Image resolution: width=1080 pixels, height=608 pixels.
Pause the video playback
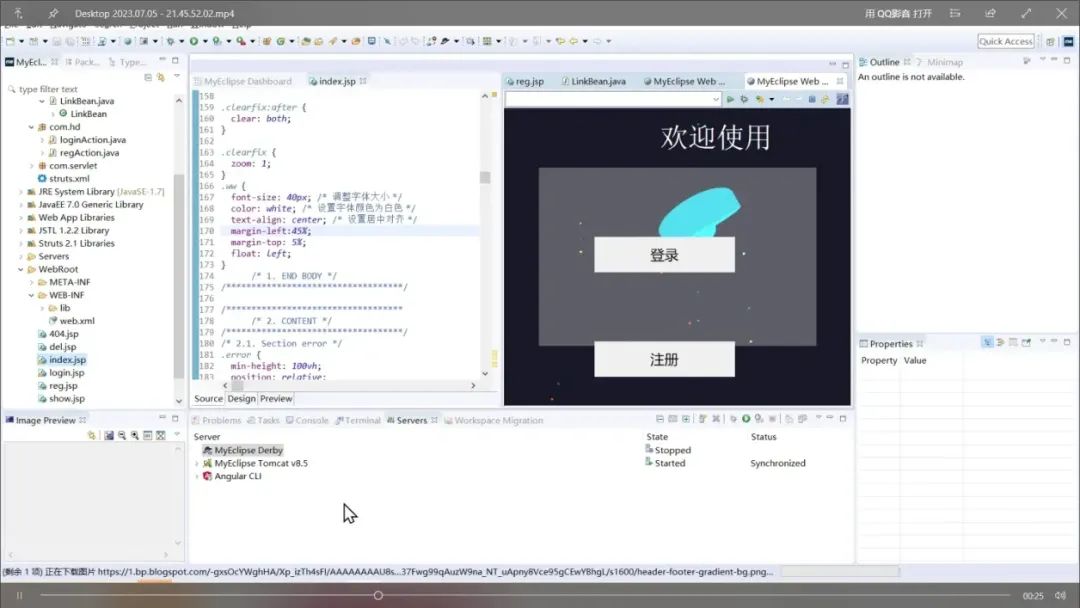point(19,596)
